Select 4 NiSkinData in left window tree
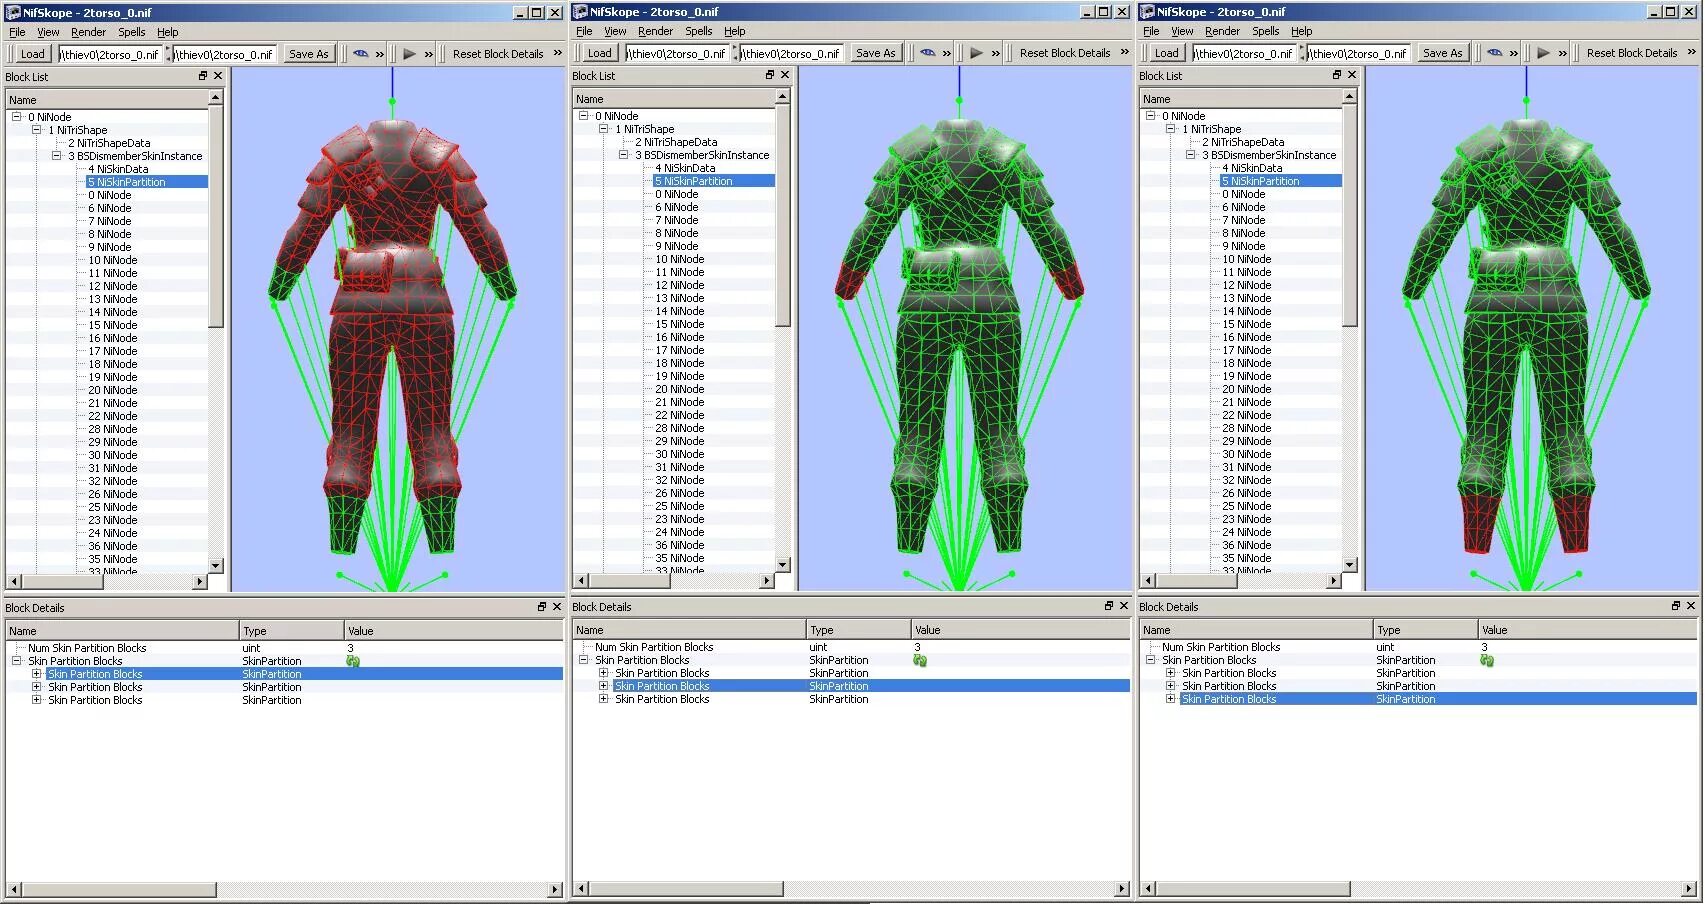 point(118,169)
